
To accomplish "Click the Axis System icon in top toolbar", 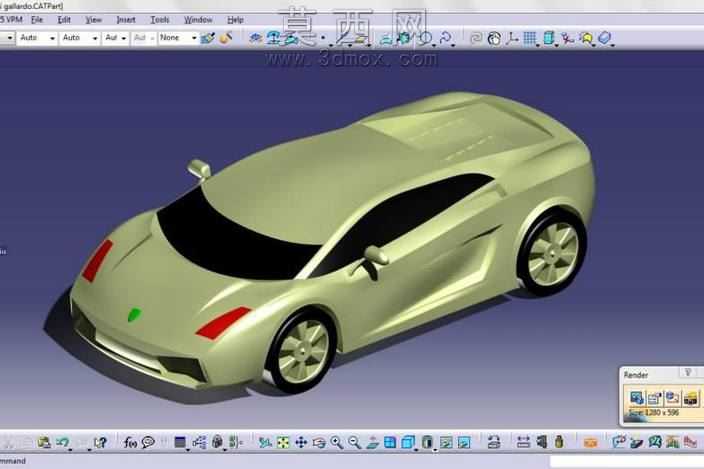I will [x=512, y=39].
